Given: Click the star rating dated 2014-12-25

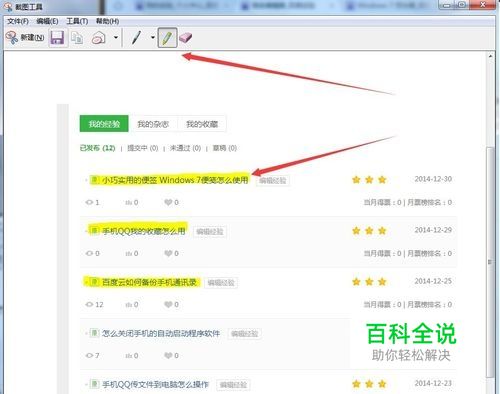Looking at the screenshot, I should tap(369, 282).
